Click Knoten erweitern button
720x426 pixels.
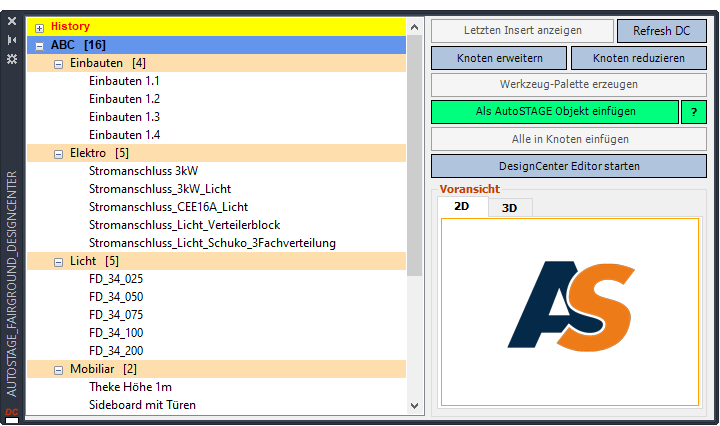[499, 58]
